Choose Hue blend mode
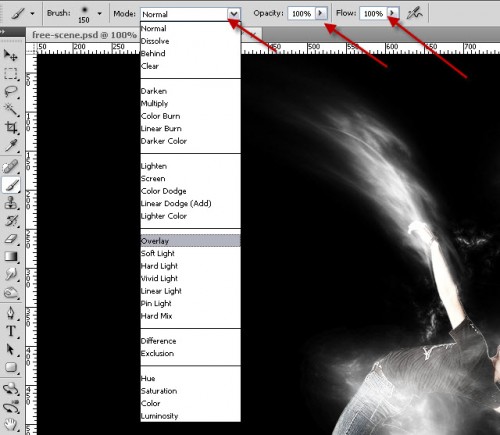500x435 pixels. [x=190, y=378]
